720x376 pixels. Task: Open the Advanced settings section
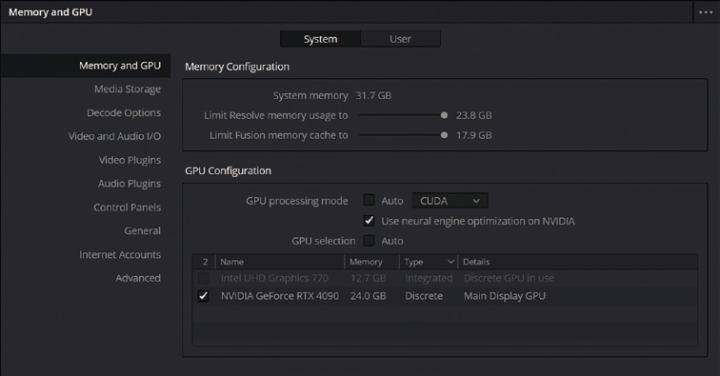(x=138, y=278)
